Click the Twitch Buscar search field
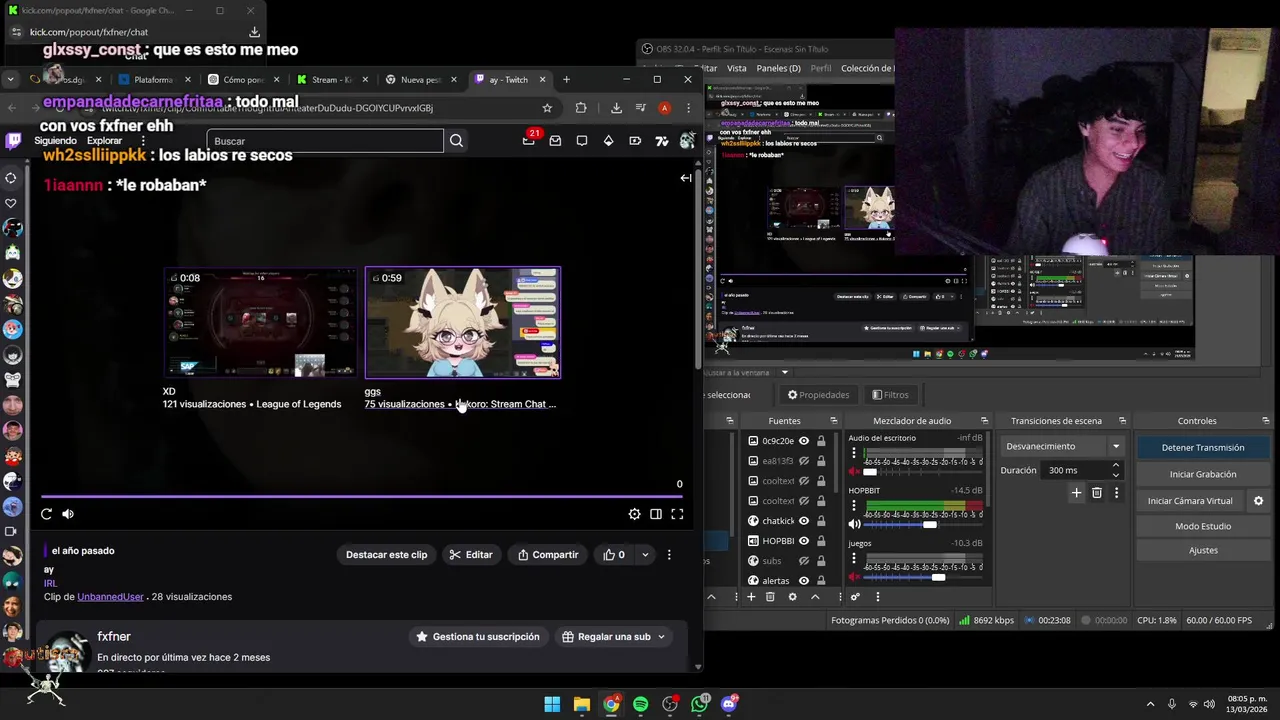Screen dimensions: 1280x720 [x=326, y=141]
